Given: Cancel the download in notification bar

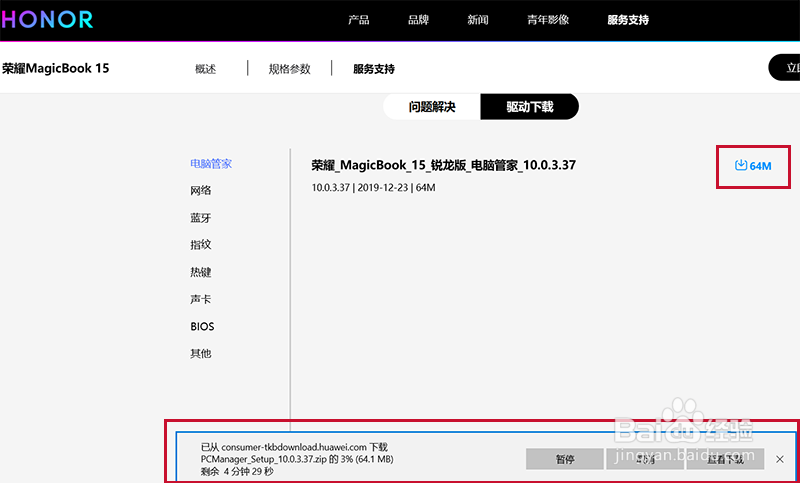Looking at the screenshot, I should pyautogui.click(x=645, y=459).
